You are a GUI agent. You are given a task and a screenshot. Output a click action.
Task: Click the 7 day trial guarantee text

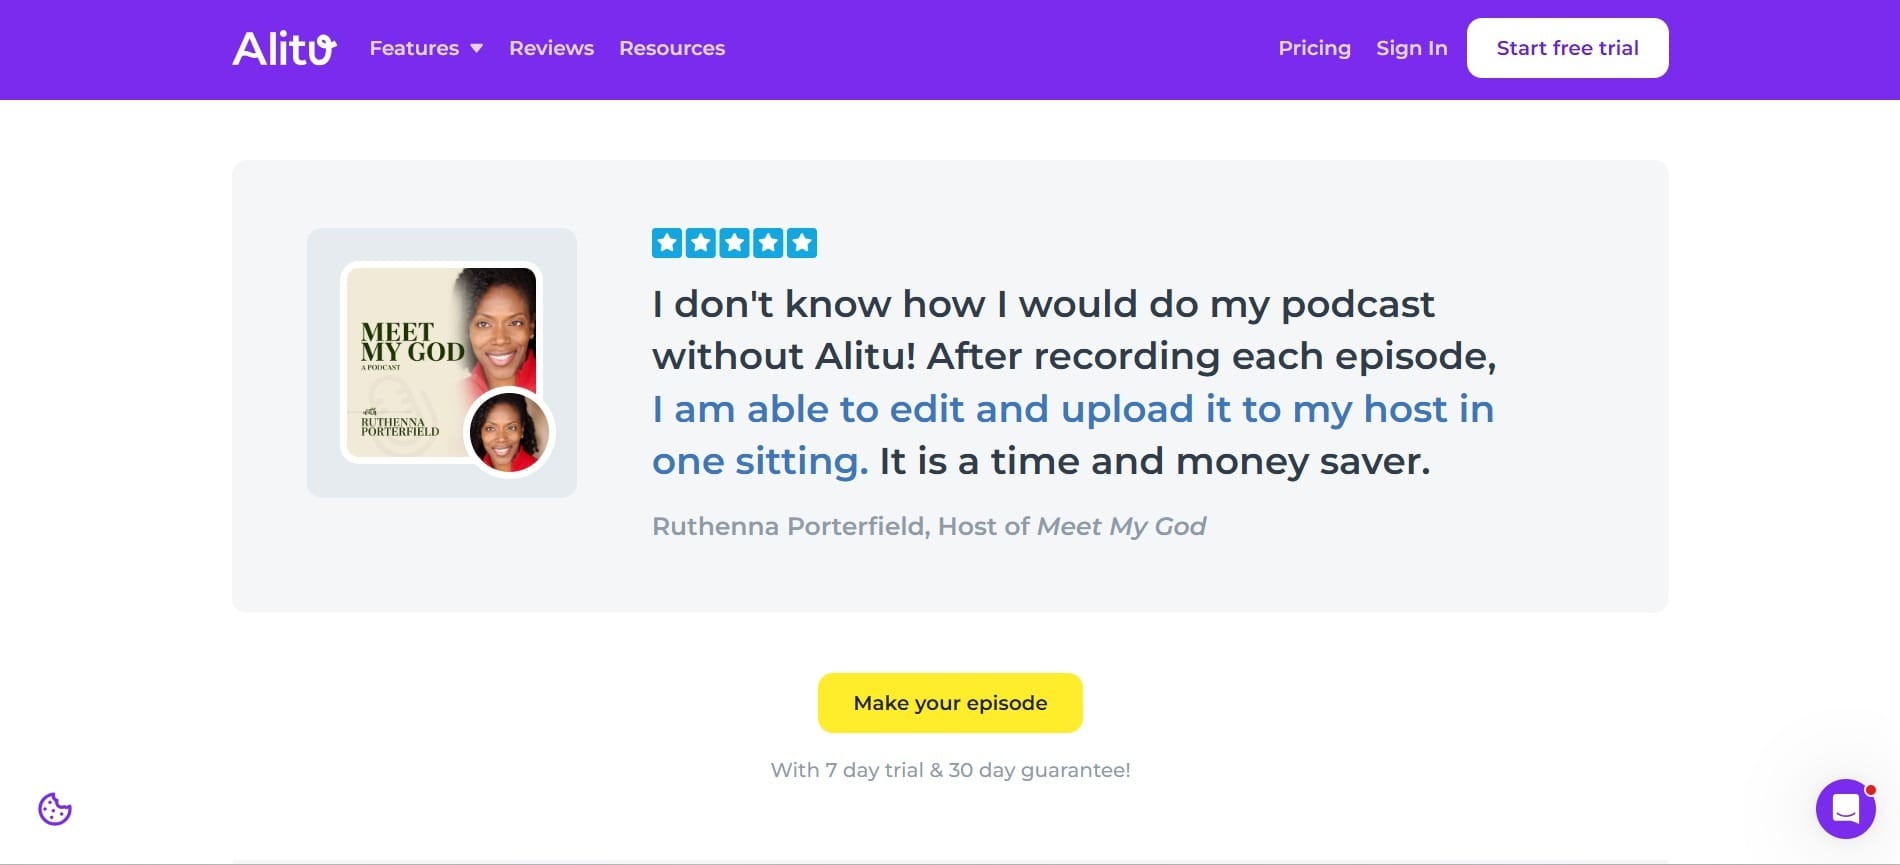[x=950, y=770]
